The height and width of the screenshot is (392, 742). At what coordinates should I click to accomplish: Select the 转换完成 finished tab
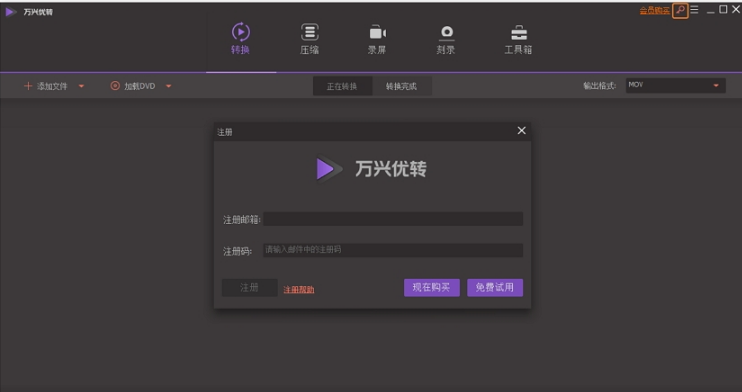401,86
